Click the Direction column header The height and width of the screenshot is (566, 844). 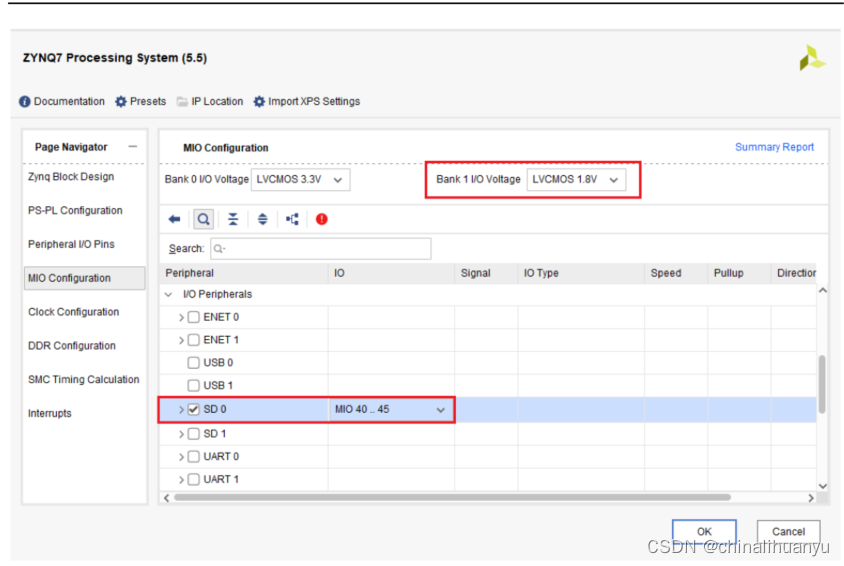[x=794, y=273]
